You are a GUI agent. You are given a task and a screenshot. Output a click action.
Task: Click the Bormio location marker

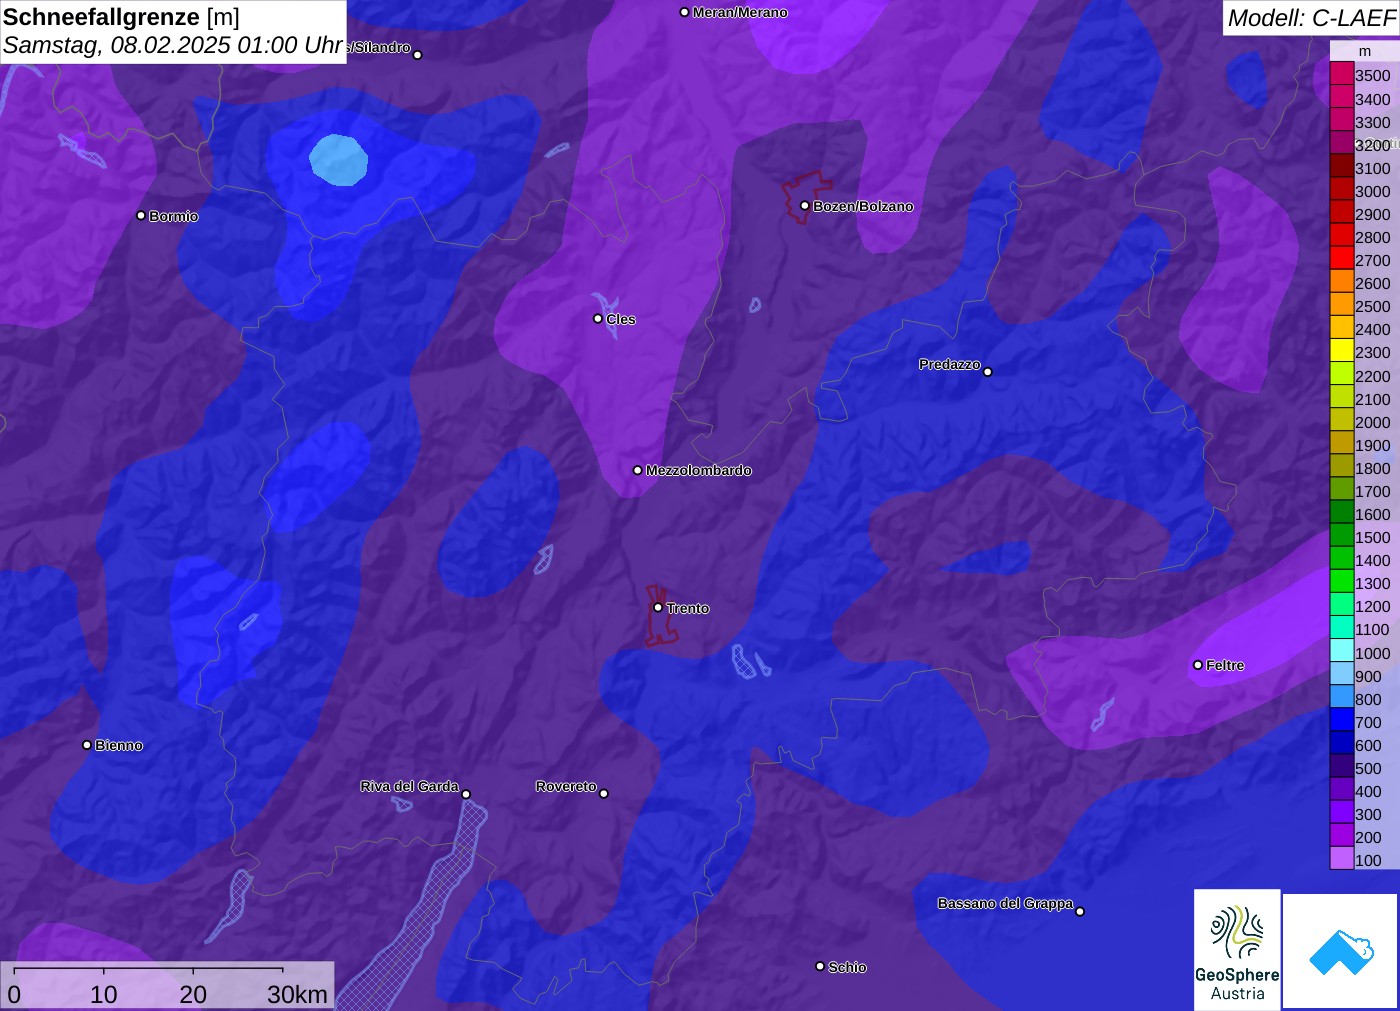(141, 215)
